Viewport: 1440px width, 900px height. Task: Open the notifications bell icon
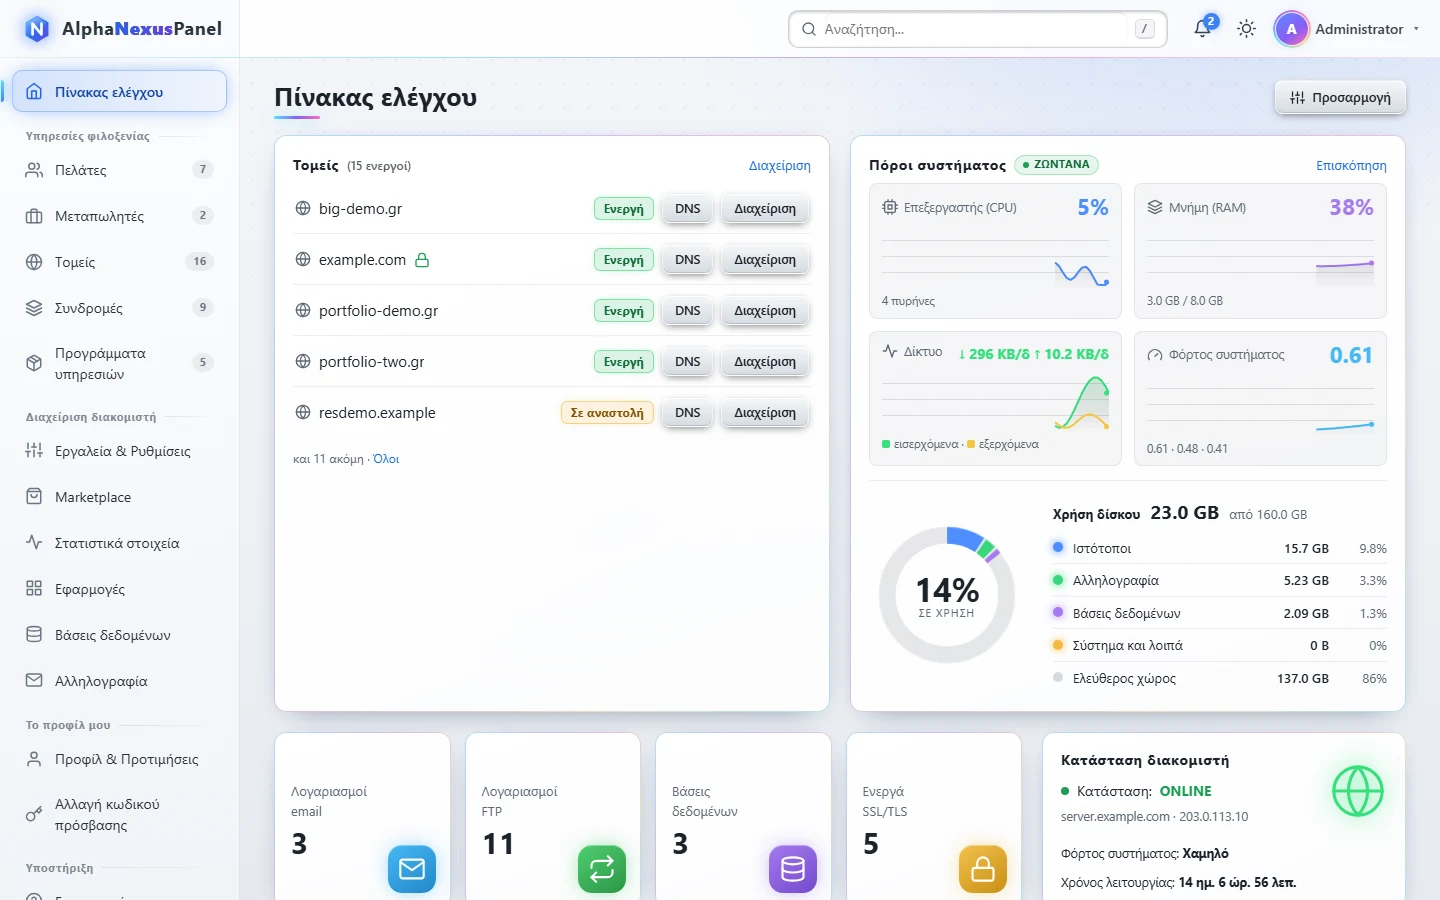pos(1203,29)
